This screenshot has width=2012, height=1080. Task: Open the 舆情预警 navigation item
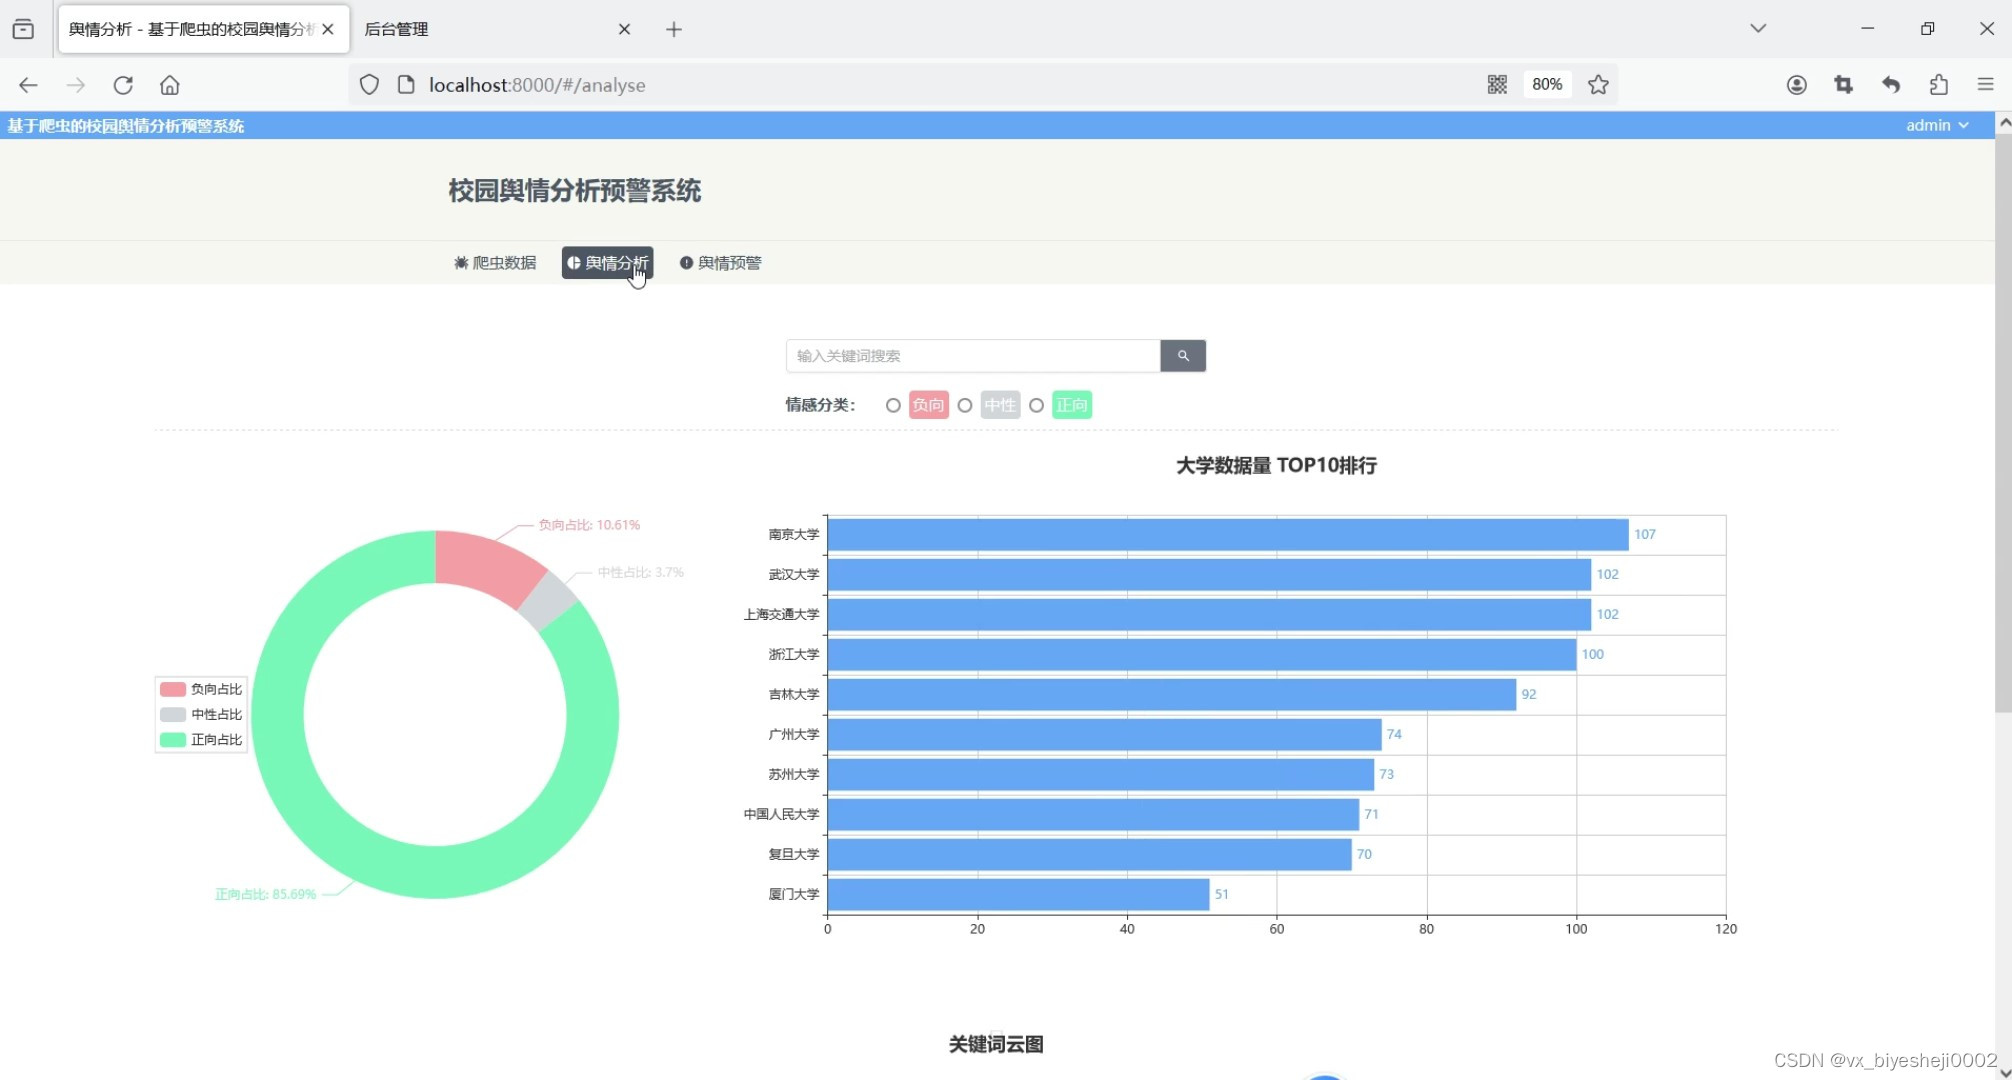pyautogui.click(x=720, y=263)
